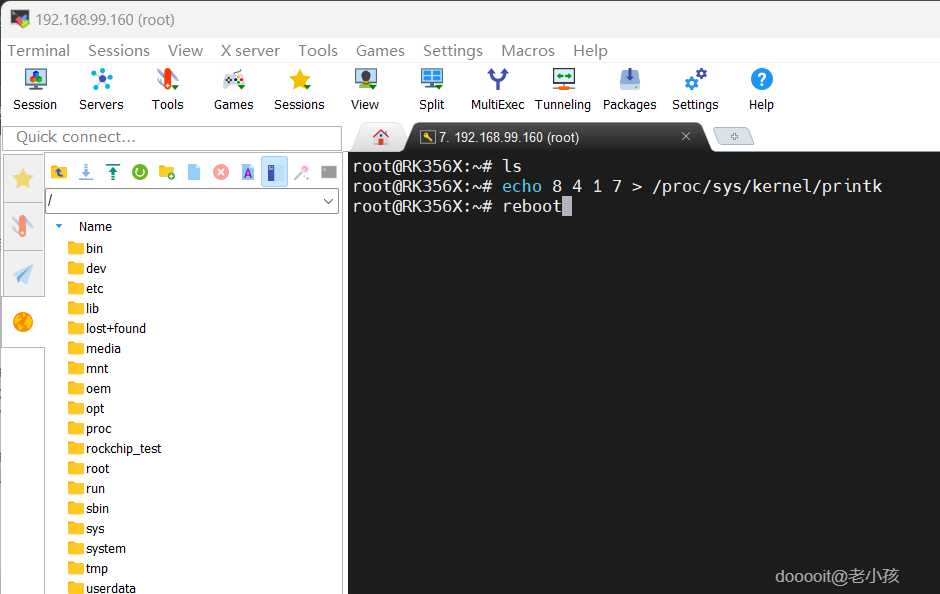Open the remote path dropdown arrow
Image resolution: width=940 pixels, height=594 pixels.
pyautogui.click(x=329, y=201)
